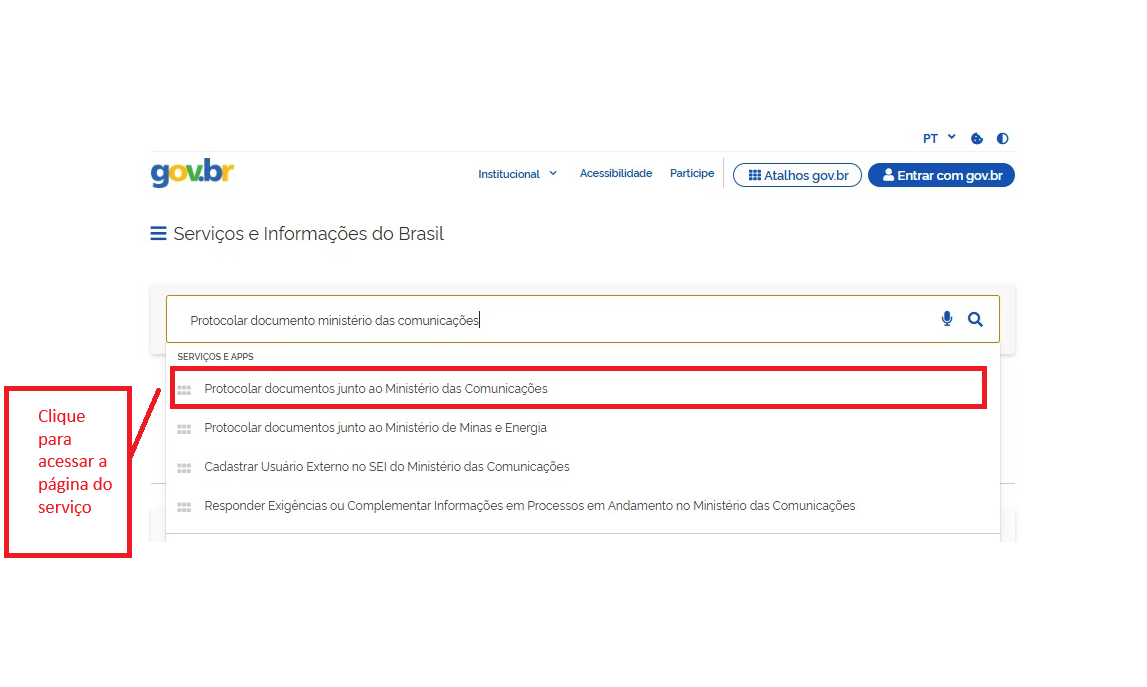The height and width of the screenshot is (687, 1147).
Task: Click grid icon beside Minas e Energia result
Action: coord(184,429)
